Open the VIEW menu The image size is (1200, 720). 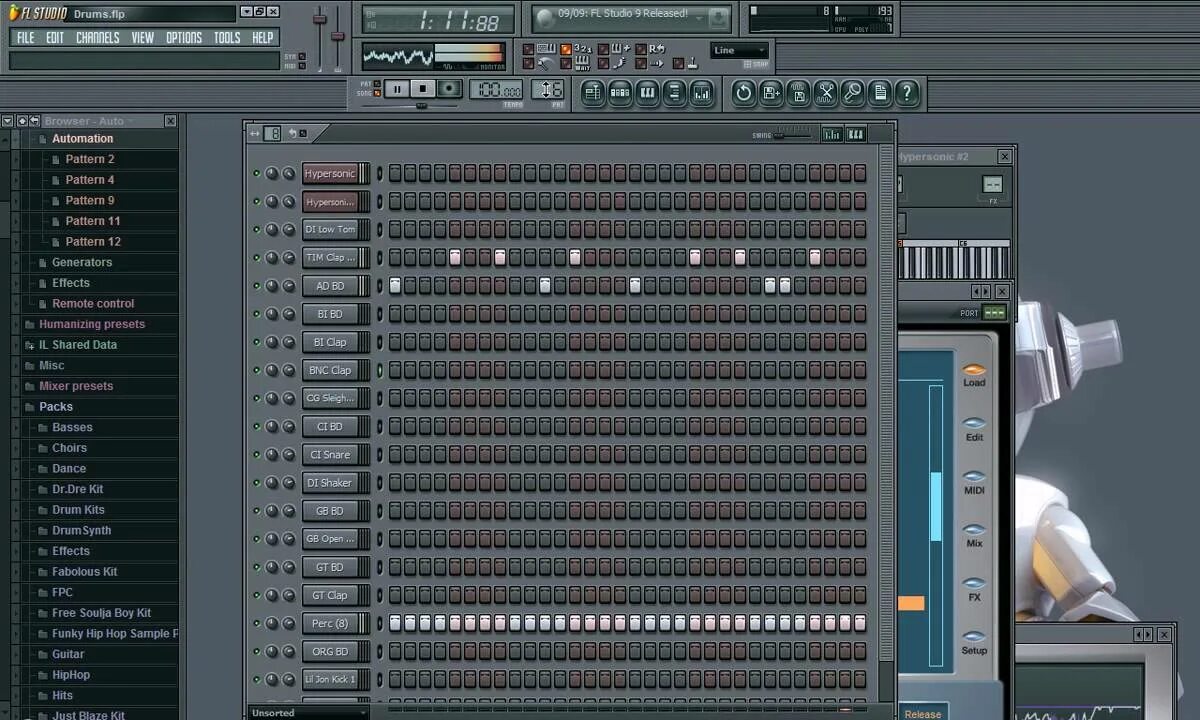coord(143,38)
